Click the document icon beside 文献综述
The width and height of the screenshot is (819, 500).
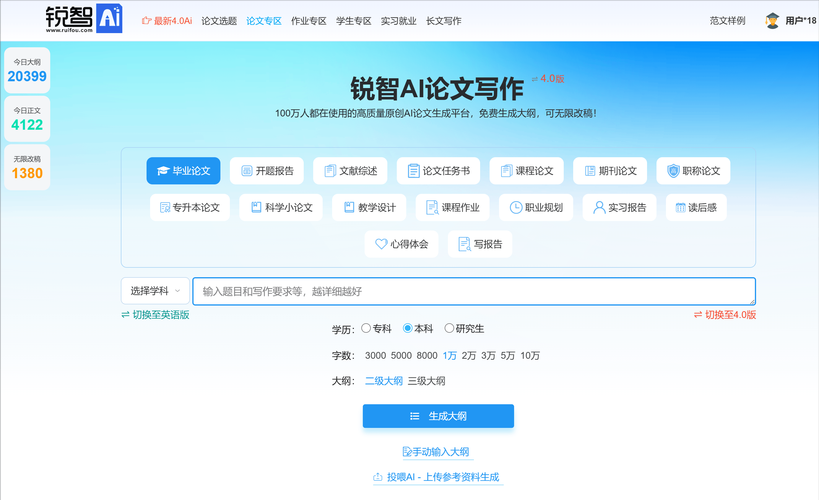(330, 171)
